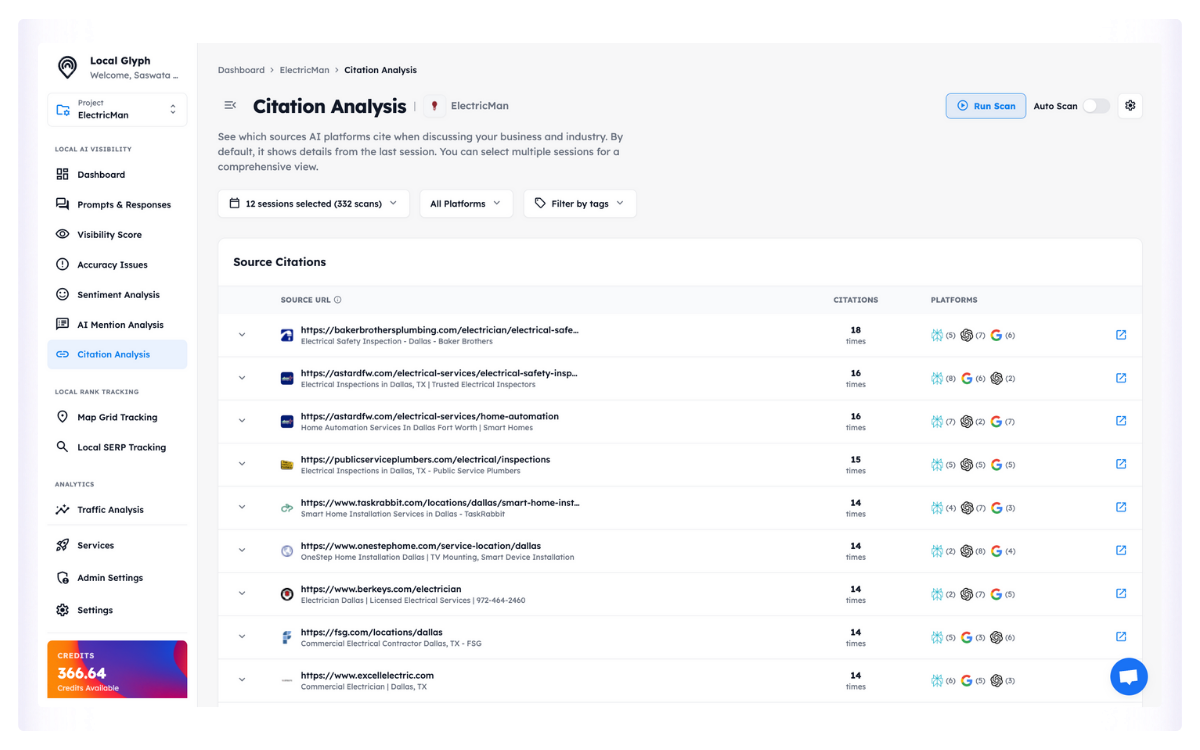This screenshot has height=750, width=1200.
Task: Open the chat support bubble
Action: coord(1128,677)
